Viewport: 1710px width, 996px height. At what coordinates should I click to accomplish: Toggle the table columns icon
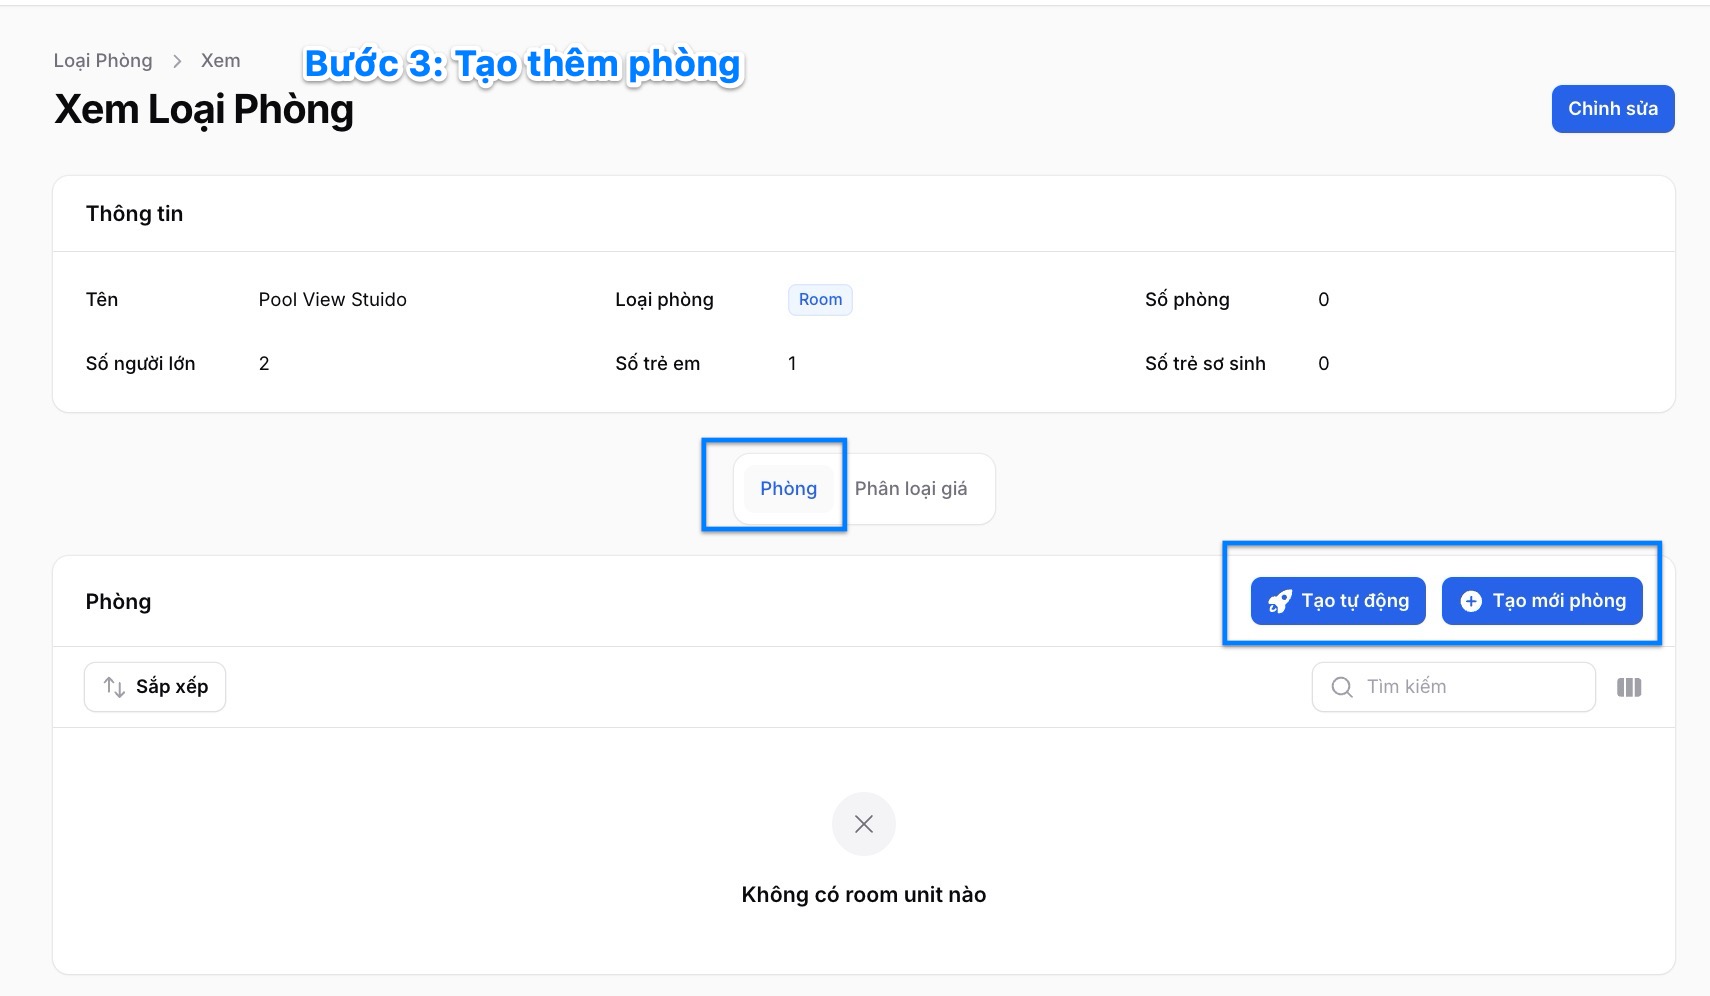[1629, 687]
